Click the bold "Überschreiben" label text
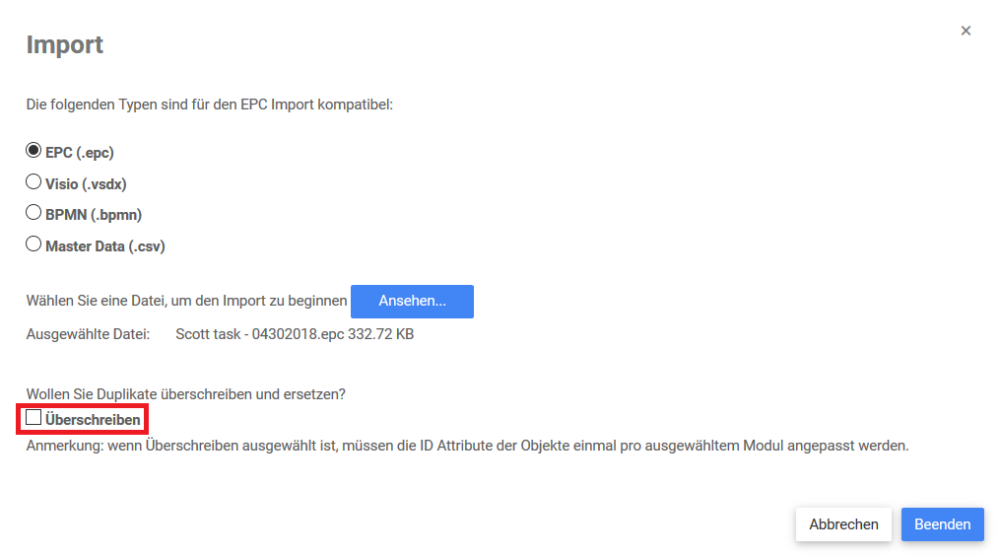Image resolution: width=1000 pixels, height=557 pixels. click(x=93, y=420)
